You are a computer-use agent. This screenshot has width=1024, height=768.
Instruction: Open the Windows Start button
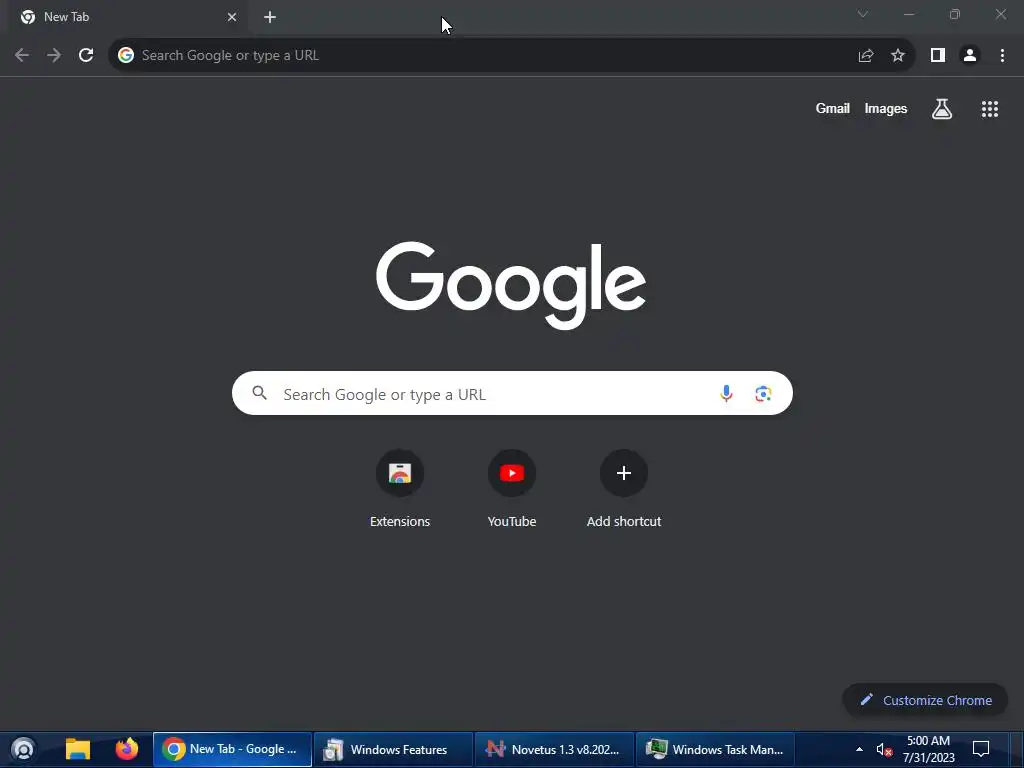(23, 749)
